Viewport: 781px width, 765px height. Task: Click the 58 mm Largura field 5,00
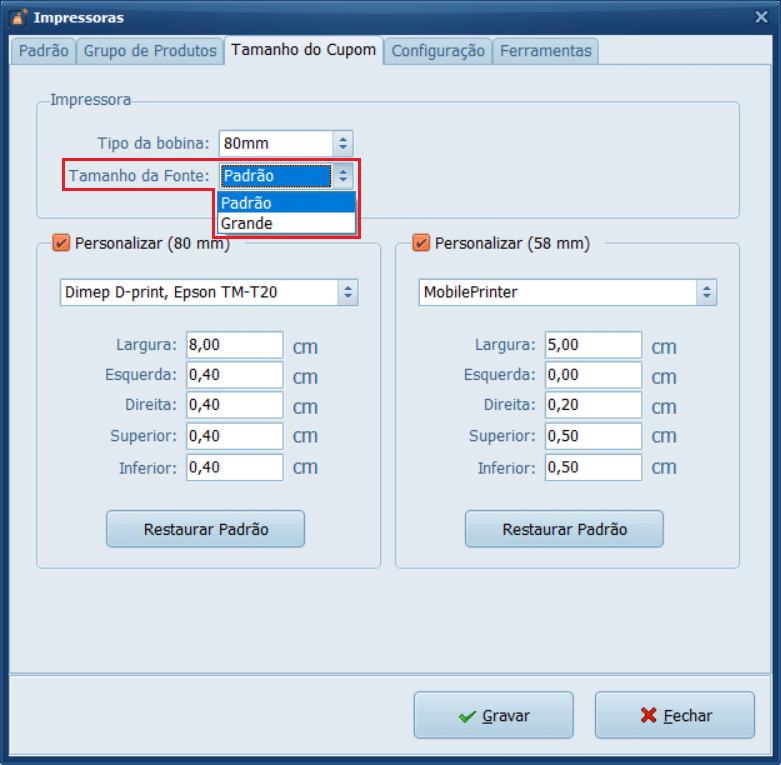(x=593, y=345)
